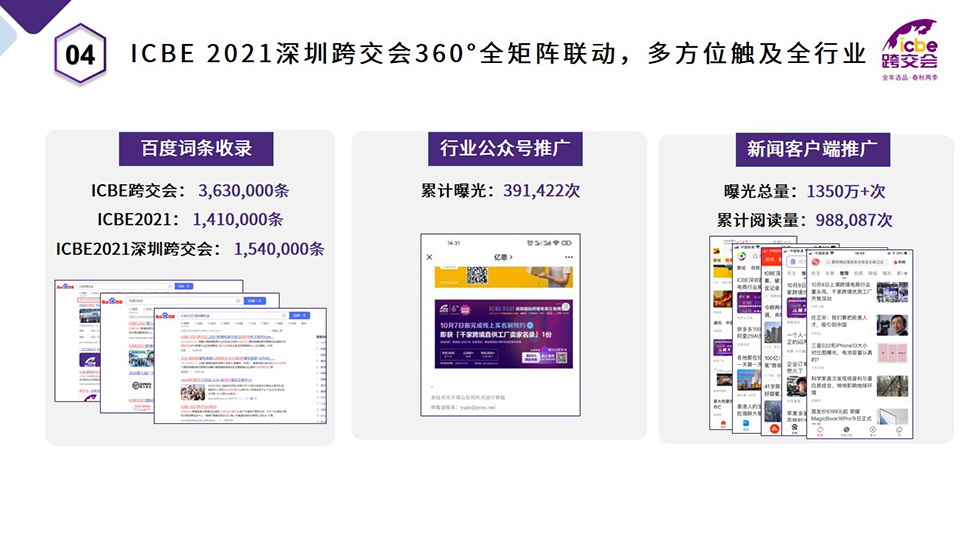The width and height of the screenshot is (970, 546).
Task: Click the 累计阅读量 988,087次 text
Action: click(x=804, y=220)
